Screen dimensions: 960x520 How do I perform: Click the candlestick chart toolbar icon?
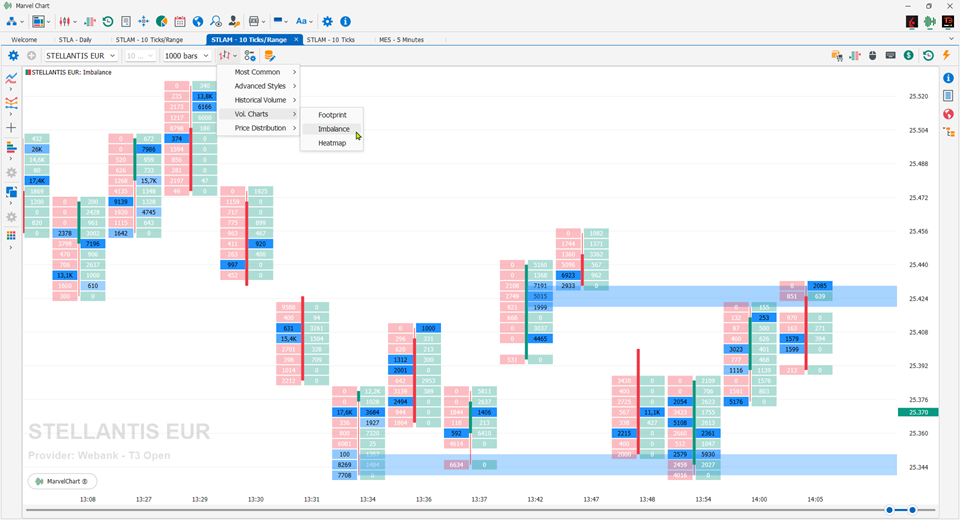(x=64, y=21)
